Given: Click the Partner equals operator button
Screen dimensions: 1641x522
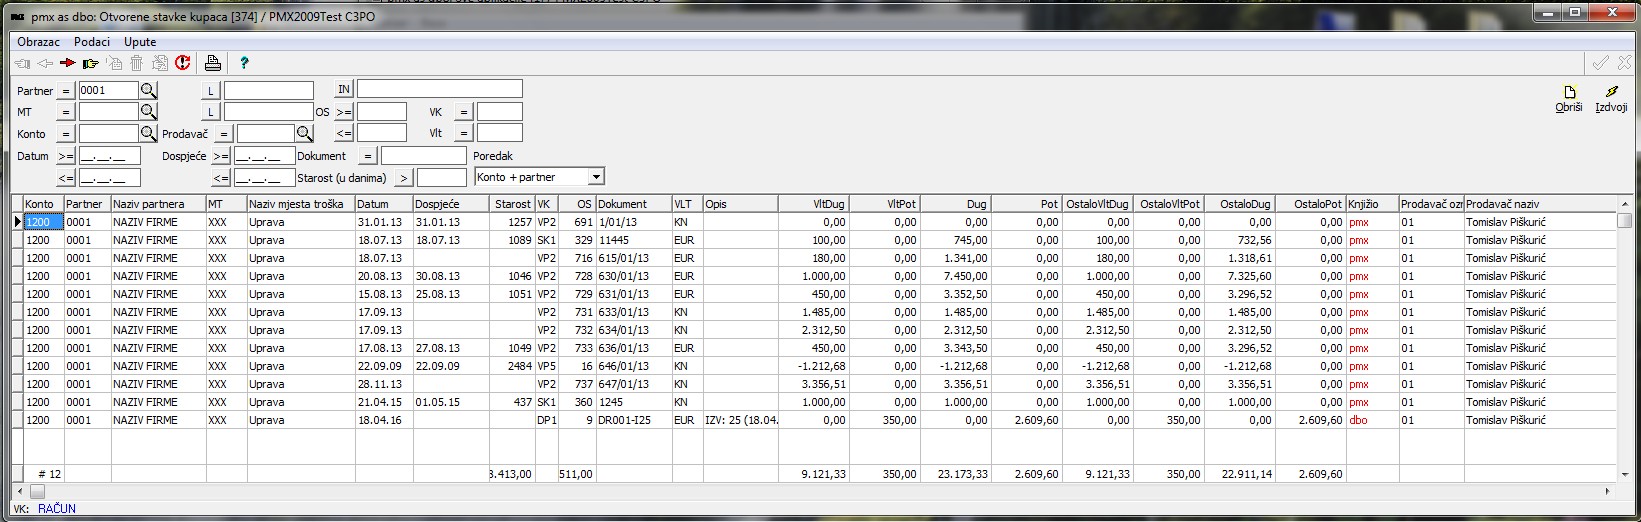Looking at the screenshot, I should tap(66, 91).
